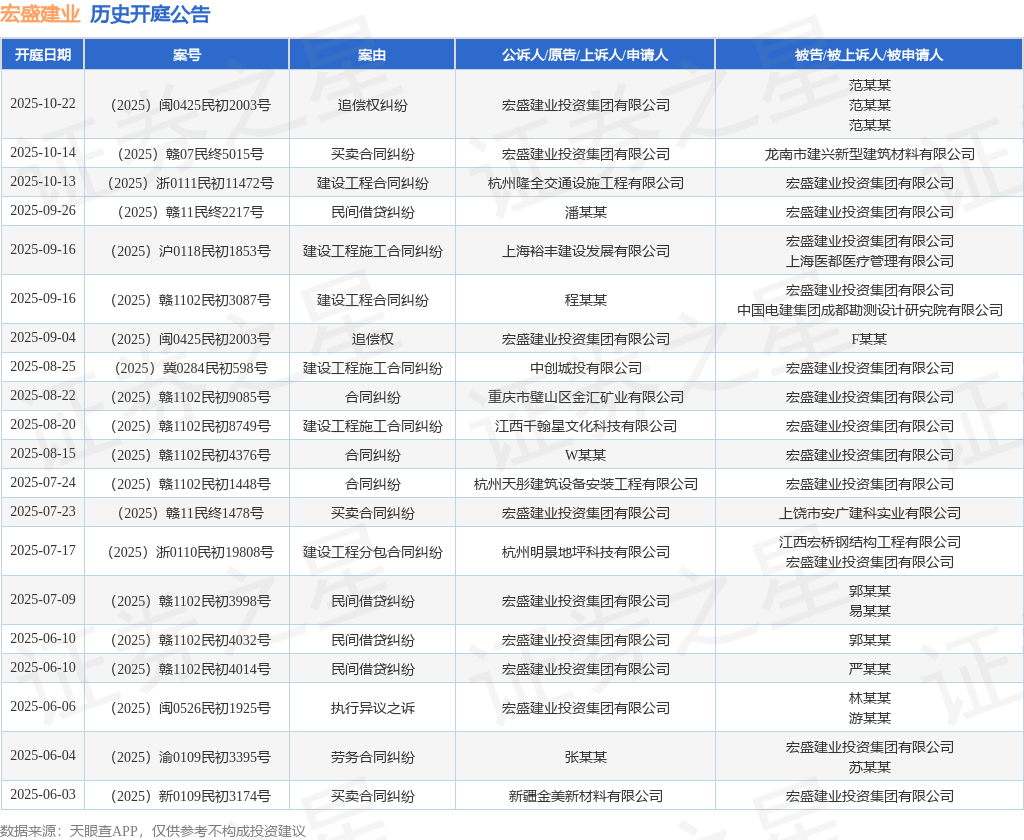Click case reason 执行异议之诉
1024x840 pixels.
372,708
